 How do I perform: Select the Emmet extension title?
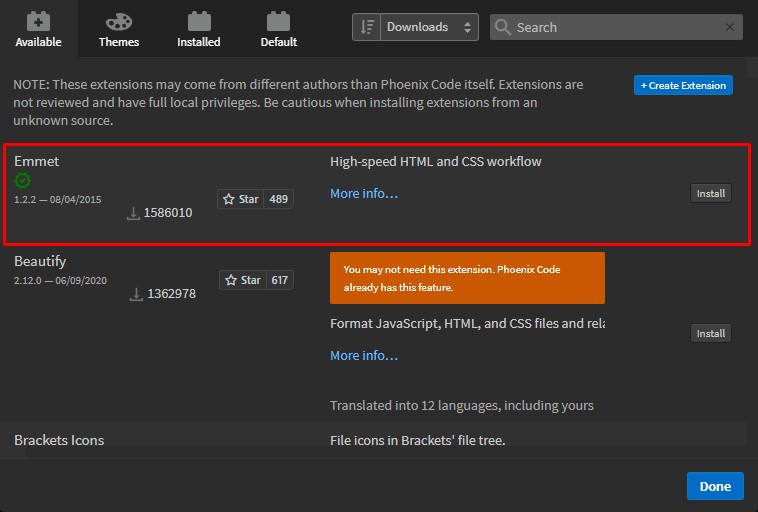pos(37,161)
